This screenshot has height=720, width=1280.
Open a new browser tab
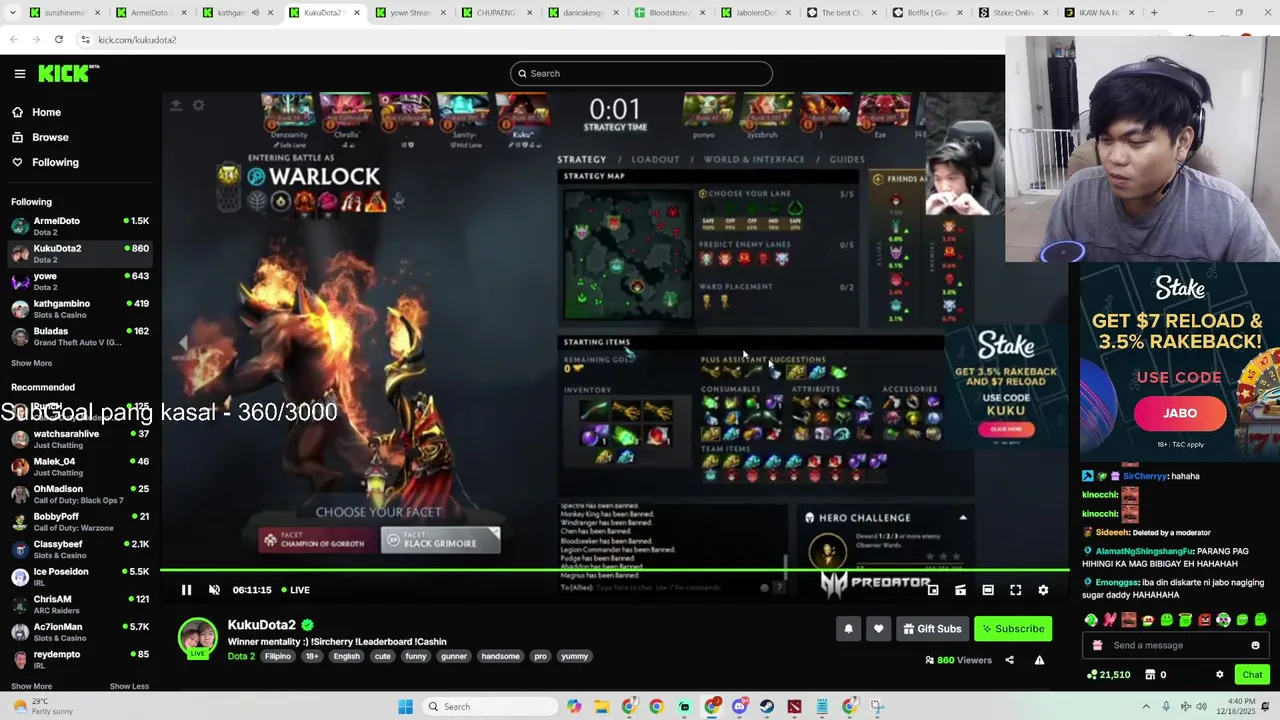point(1154,13)
